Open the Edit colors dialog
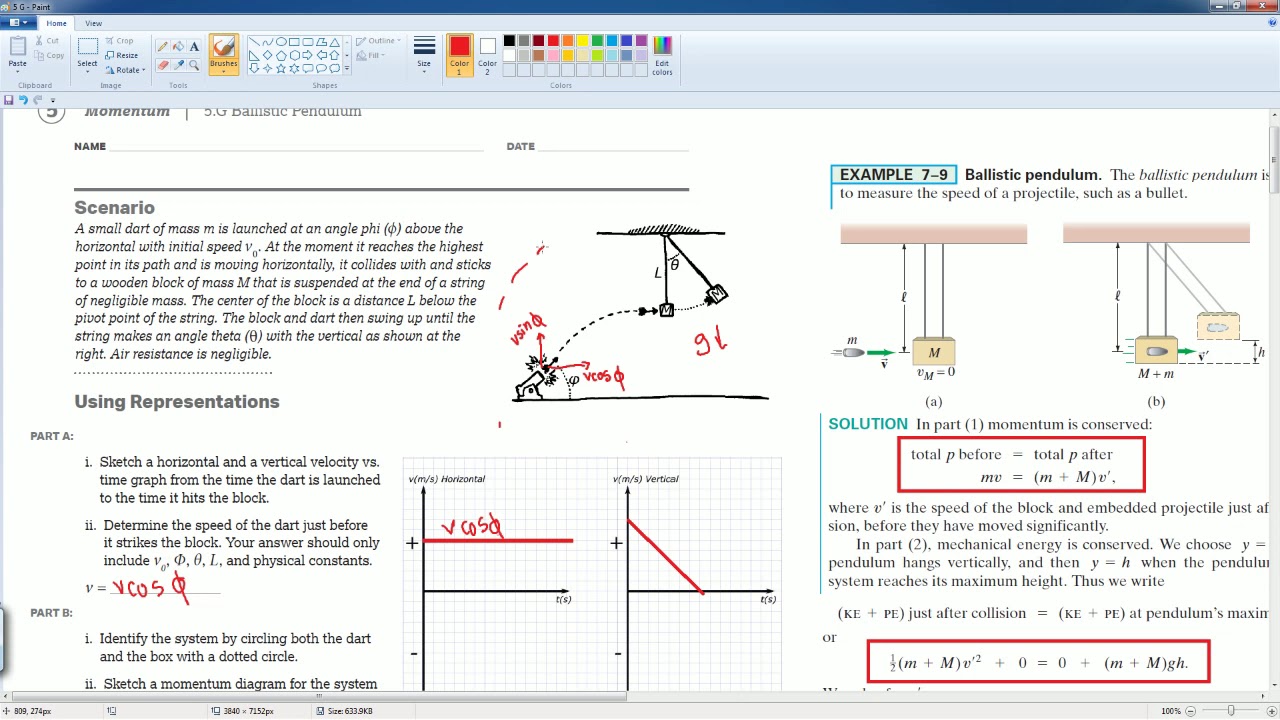 (x=662, y=55)
